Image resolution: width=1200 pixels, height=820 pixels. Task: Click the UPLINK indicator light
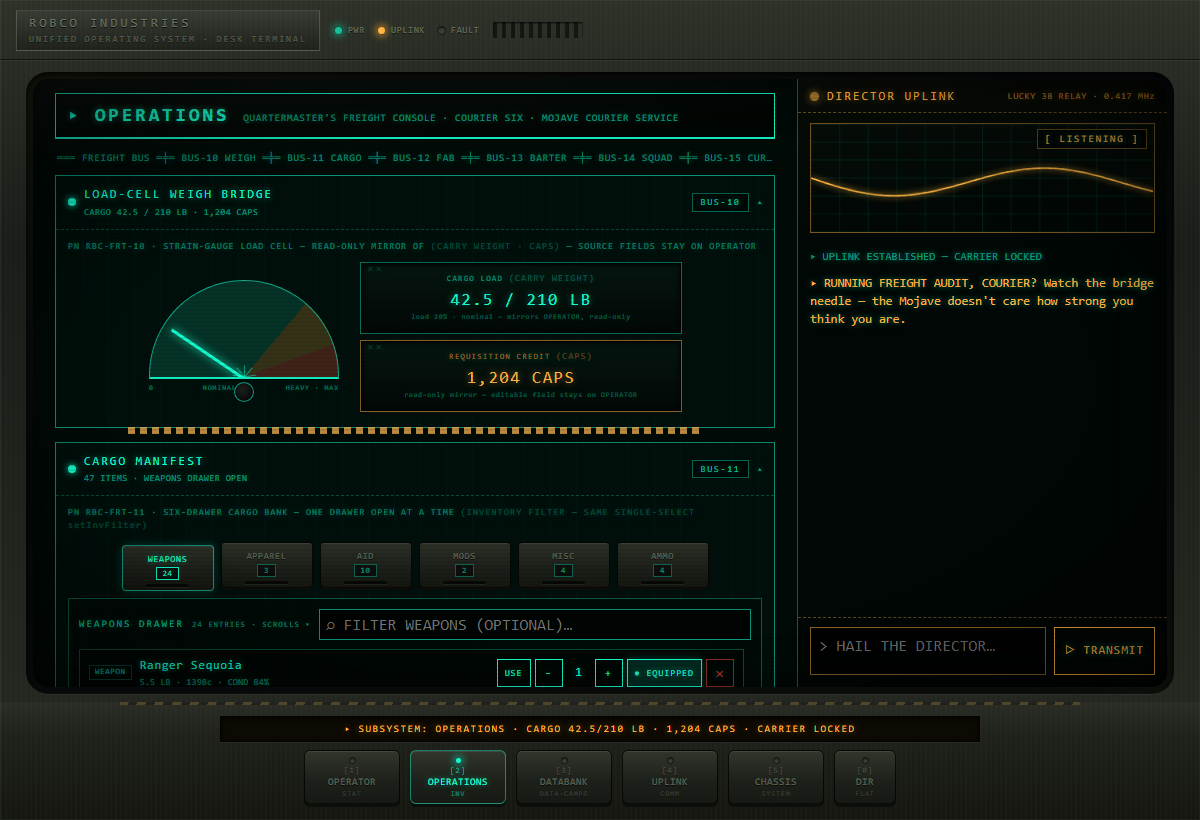[381, 31]
